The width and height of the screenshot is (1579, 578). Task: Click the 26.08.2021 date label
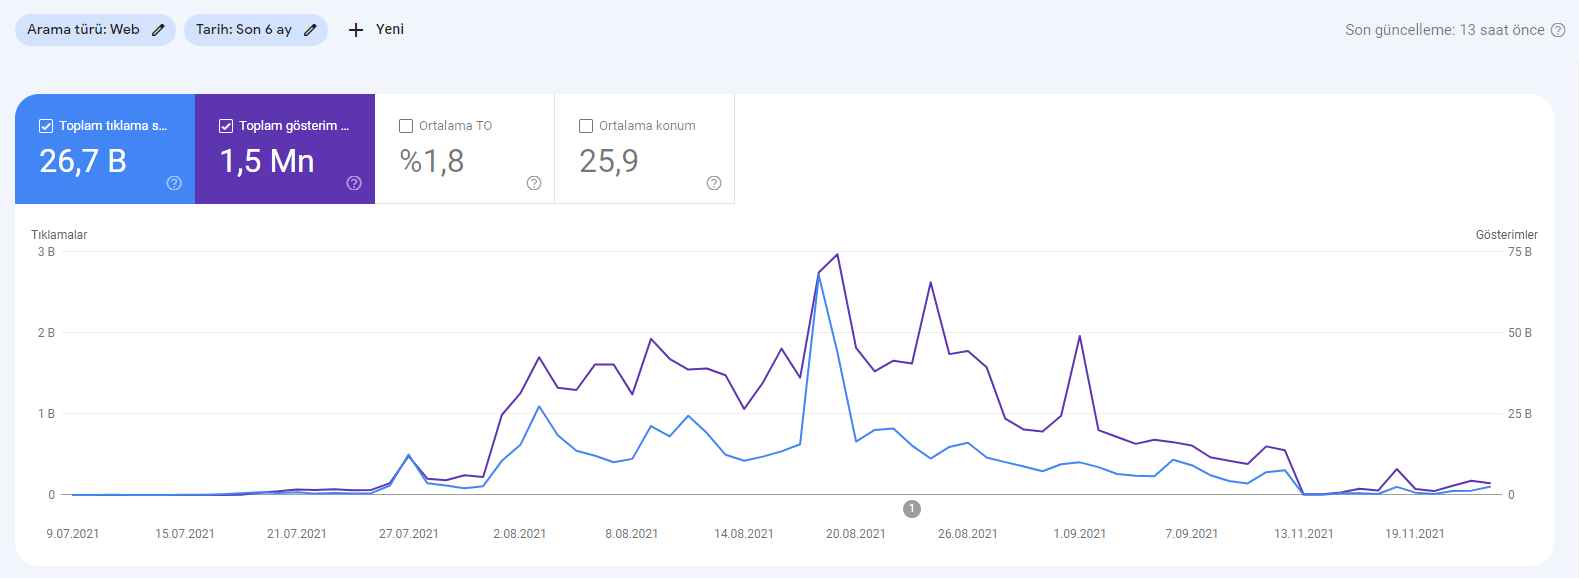968,534
